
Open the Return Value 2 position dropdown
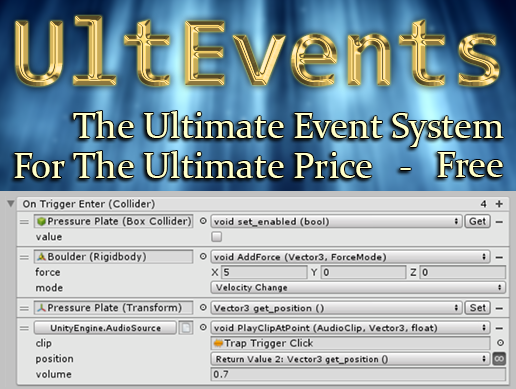pyautogui.click(x=350, y=359)
